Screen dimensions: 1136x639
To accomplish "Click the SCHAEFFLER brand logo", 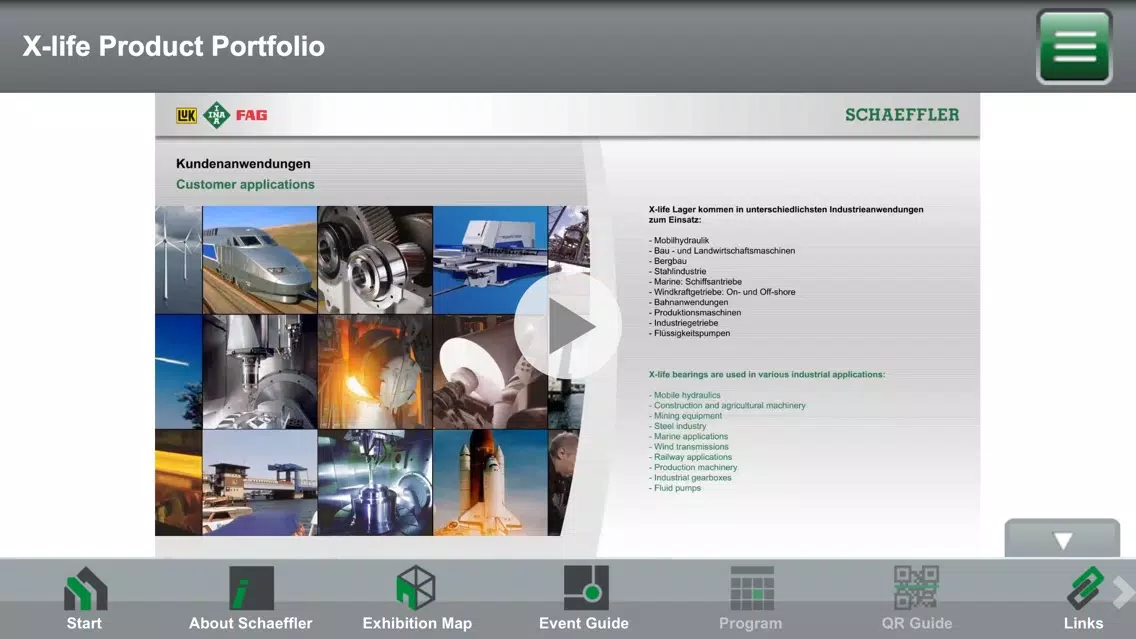I will [902, 114].
